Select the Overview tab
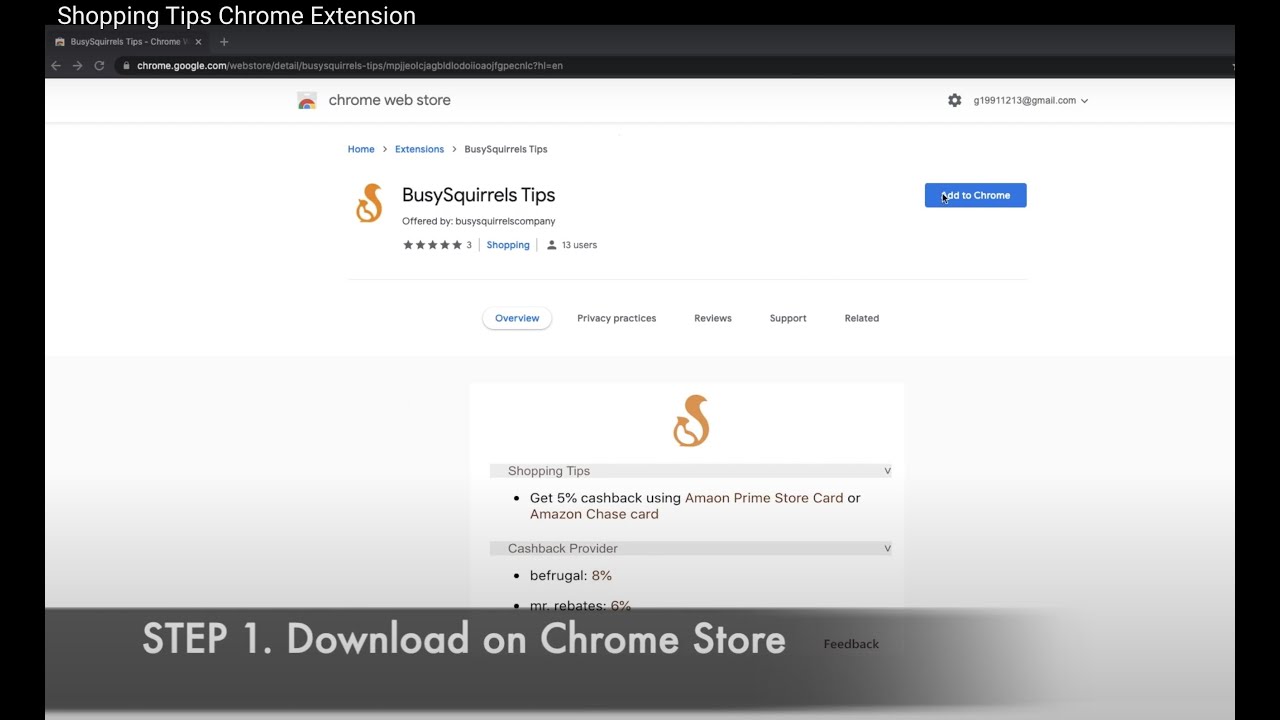Screen dimensions: 1280x720 click(517, 318)
